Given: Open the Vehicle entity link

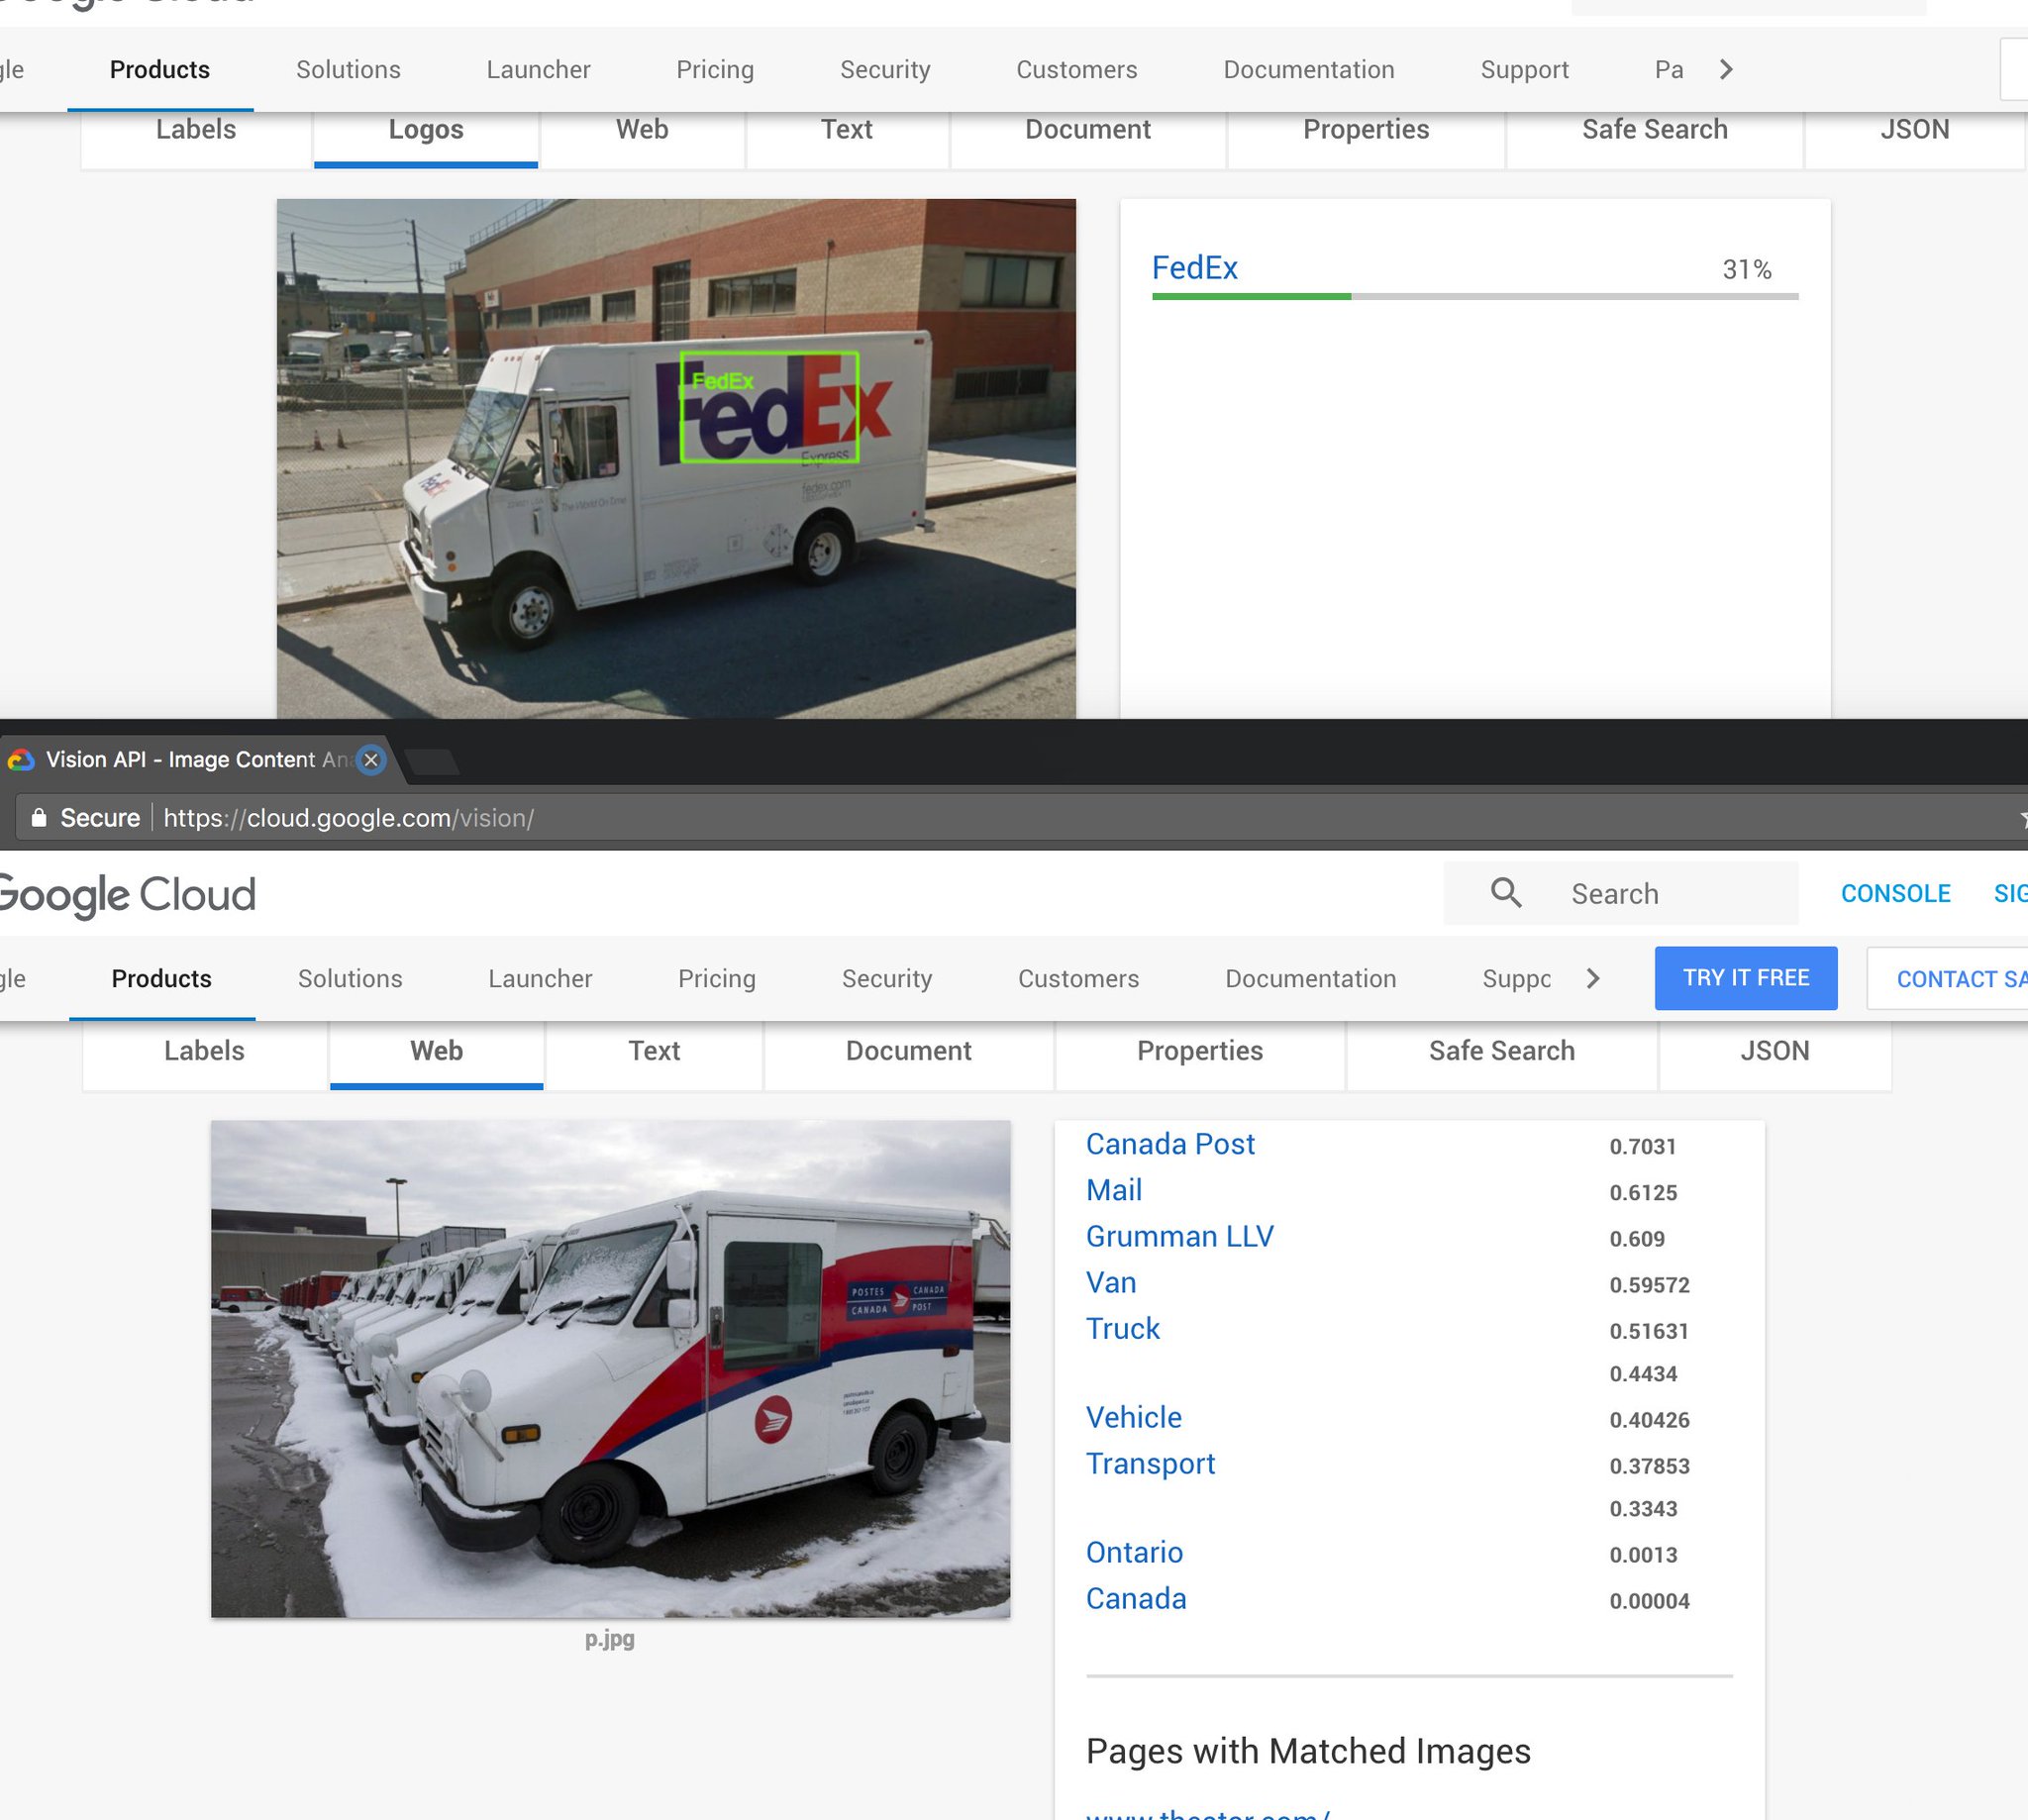Looking at the screenshot, I should [1134, 1417].
